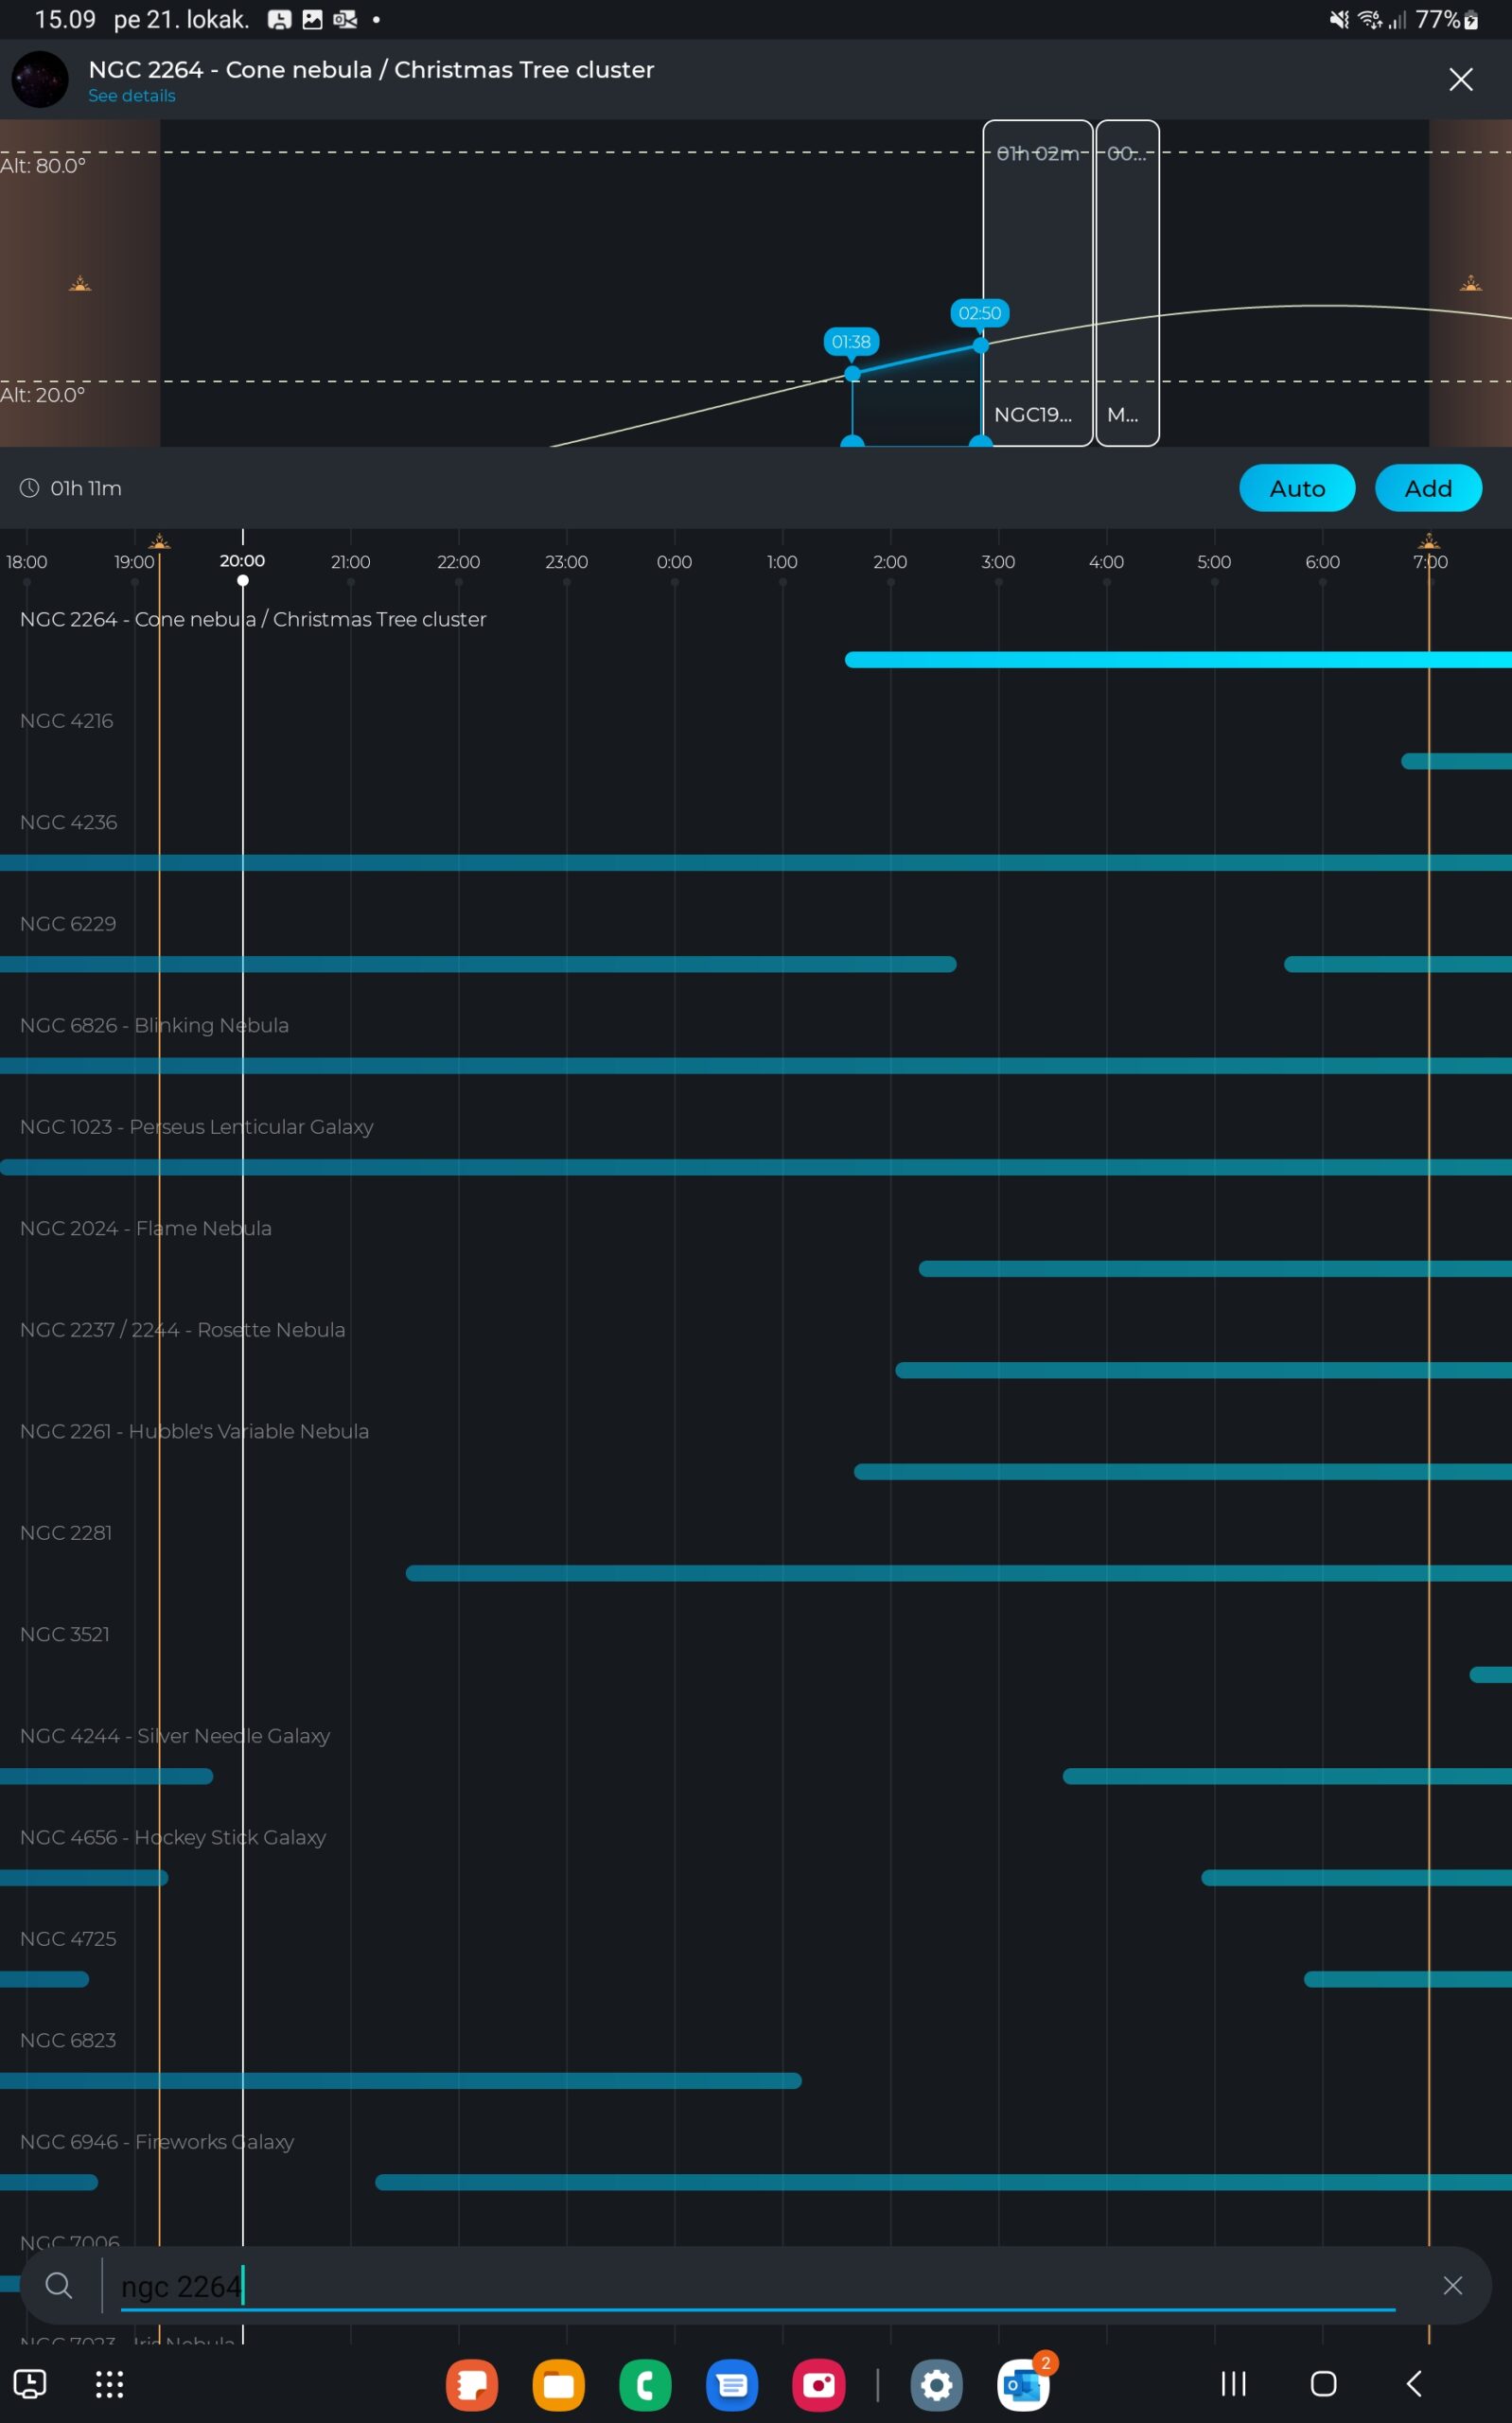
Task: Select the 02:50 end time handle
Action: point(980,345)
